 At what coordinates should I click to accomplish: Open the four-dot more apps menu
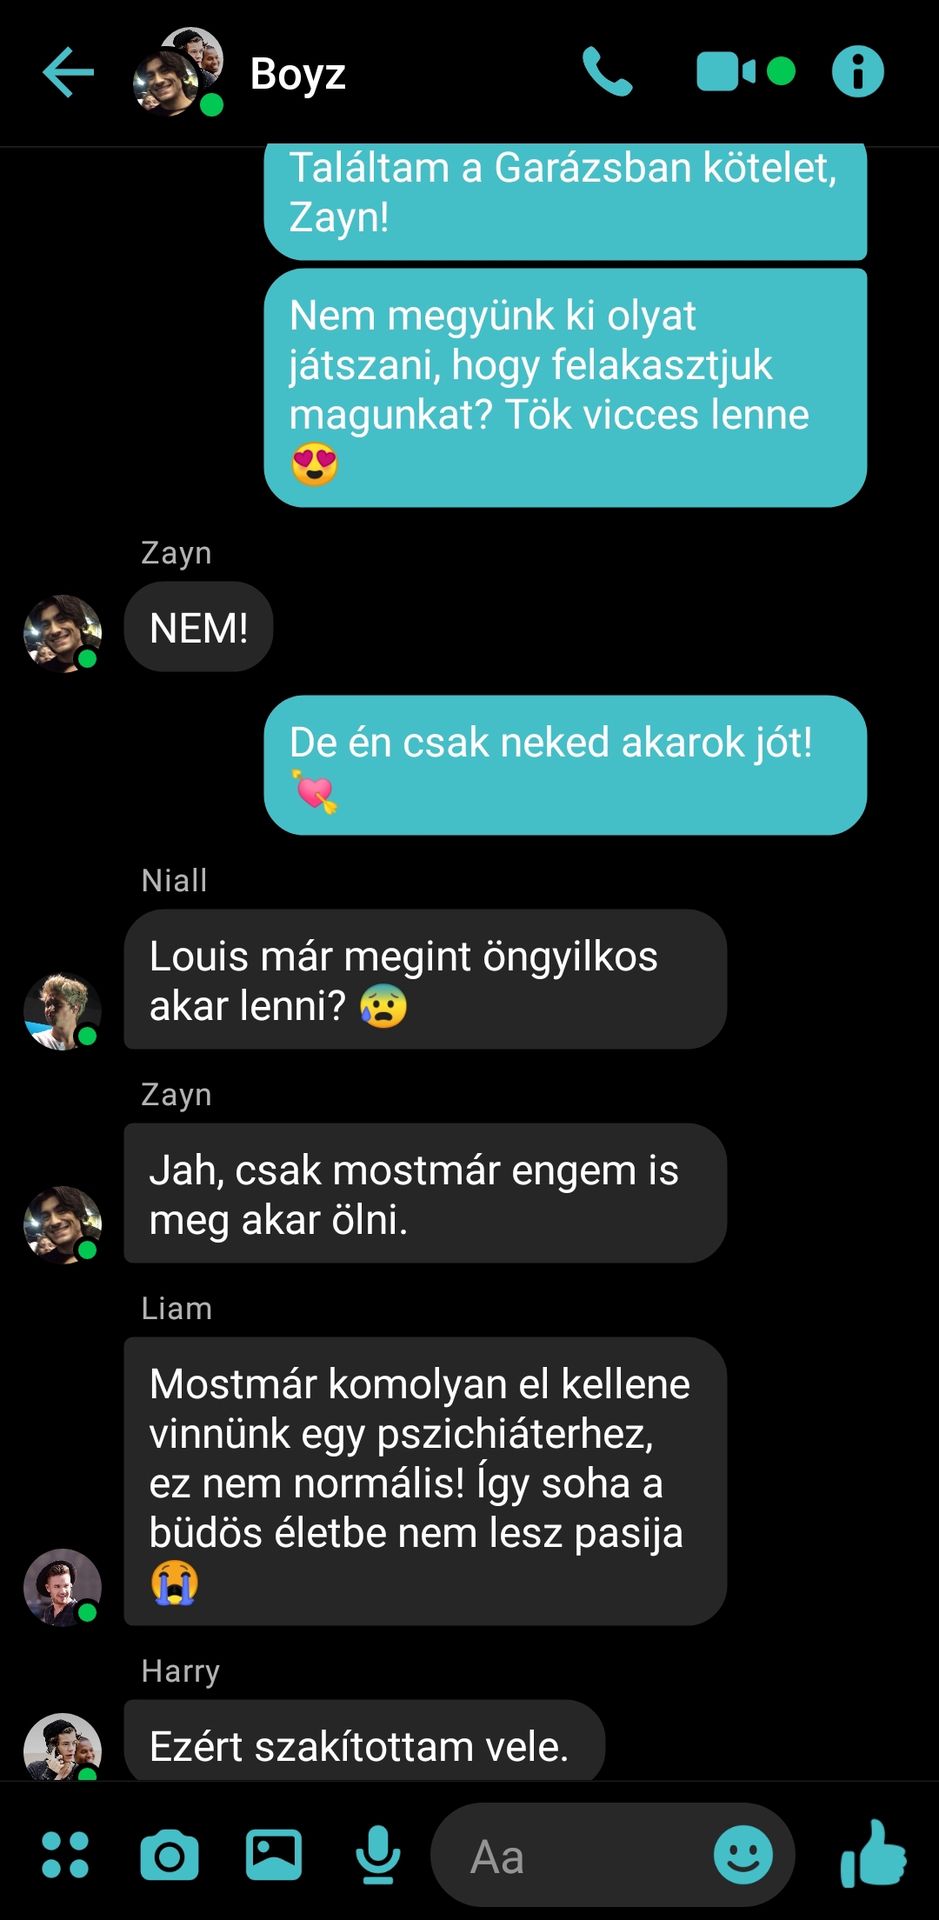[65, 1855]
